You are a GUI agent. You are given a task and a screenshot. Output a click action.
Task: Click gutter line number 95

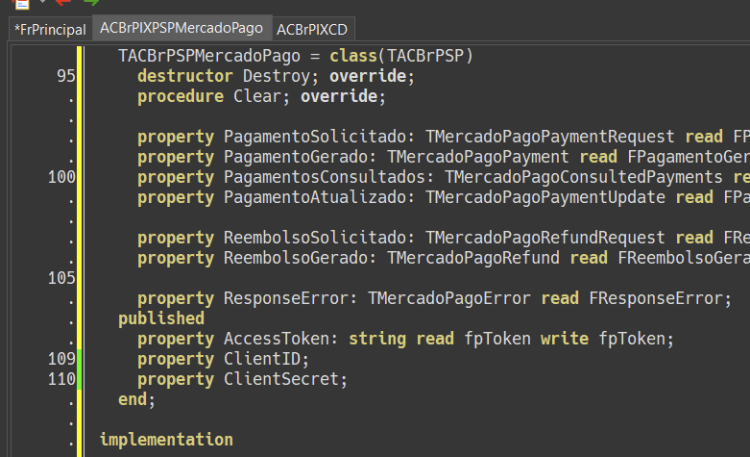click(x=66, y=76)
